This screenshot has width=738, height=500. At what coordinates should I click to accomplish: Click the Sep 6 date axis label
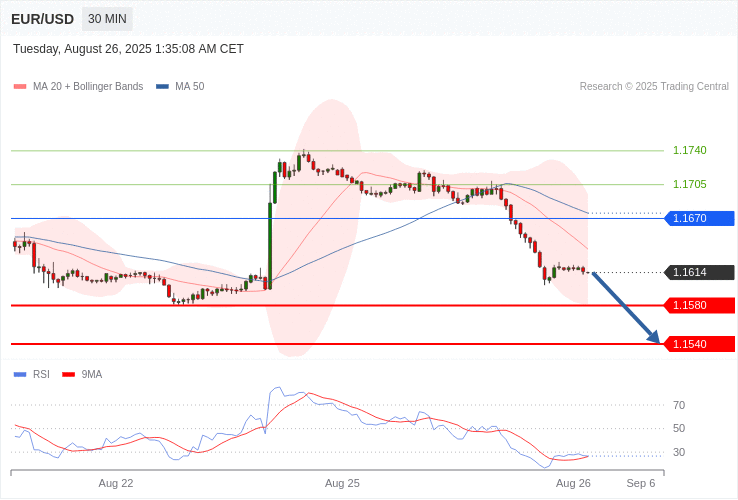point(641,484)
